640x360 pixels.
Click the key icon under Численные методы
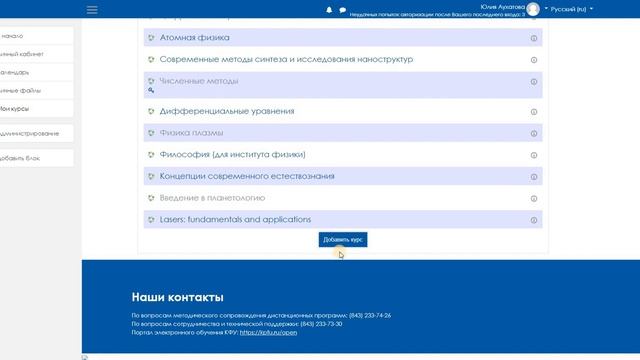pyautogui.click(x=151, y=90)
